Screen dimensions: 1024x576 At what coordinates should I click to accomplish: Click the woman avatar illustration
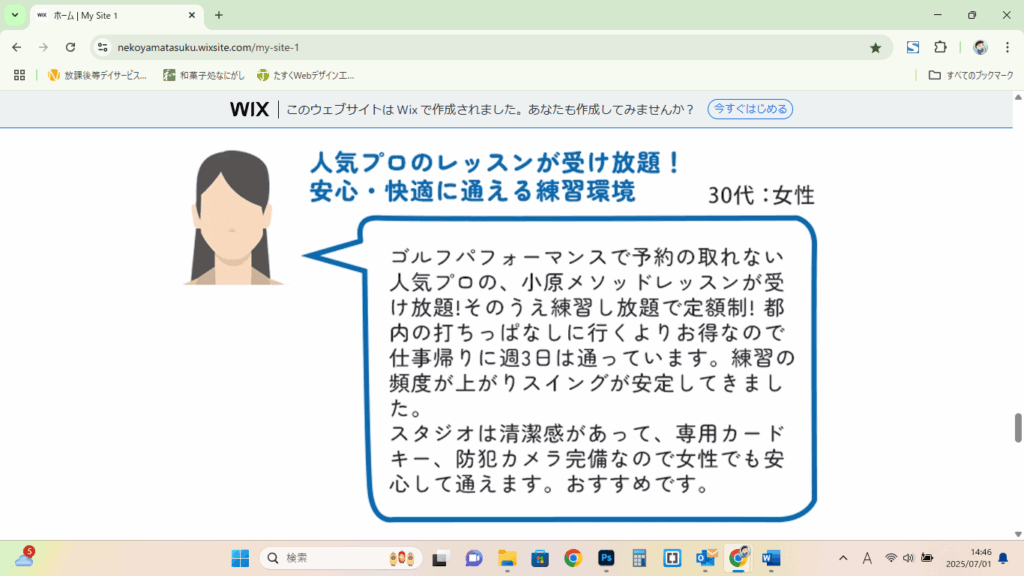click(232, 217)
